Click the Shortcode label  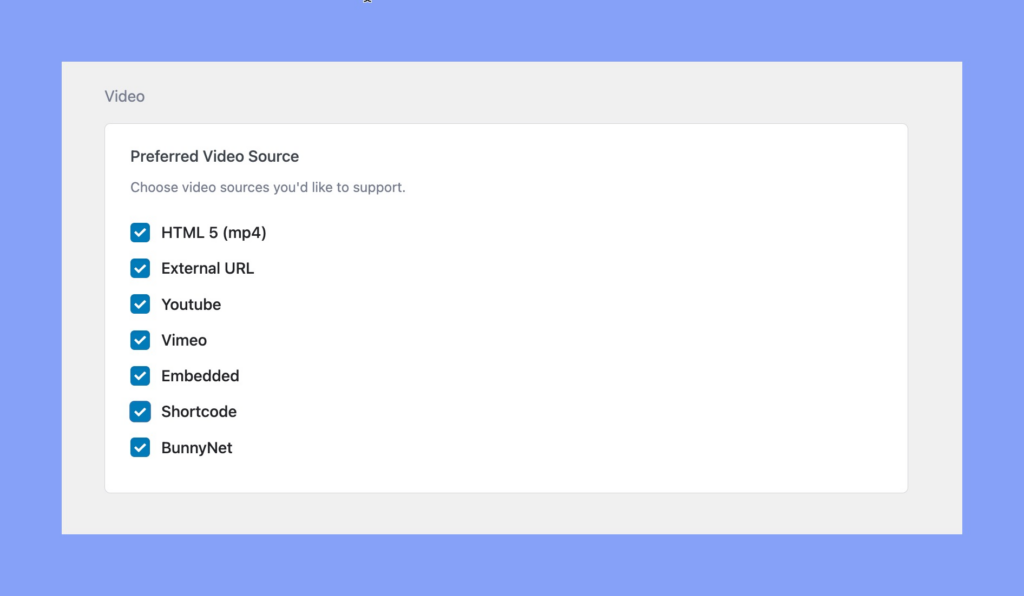coord(199,411)
